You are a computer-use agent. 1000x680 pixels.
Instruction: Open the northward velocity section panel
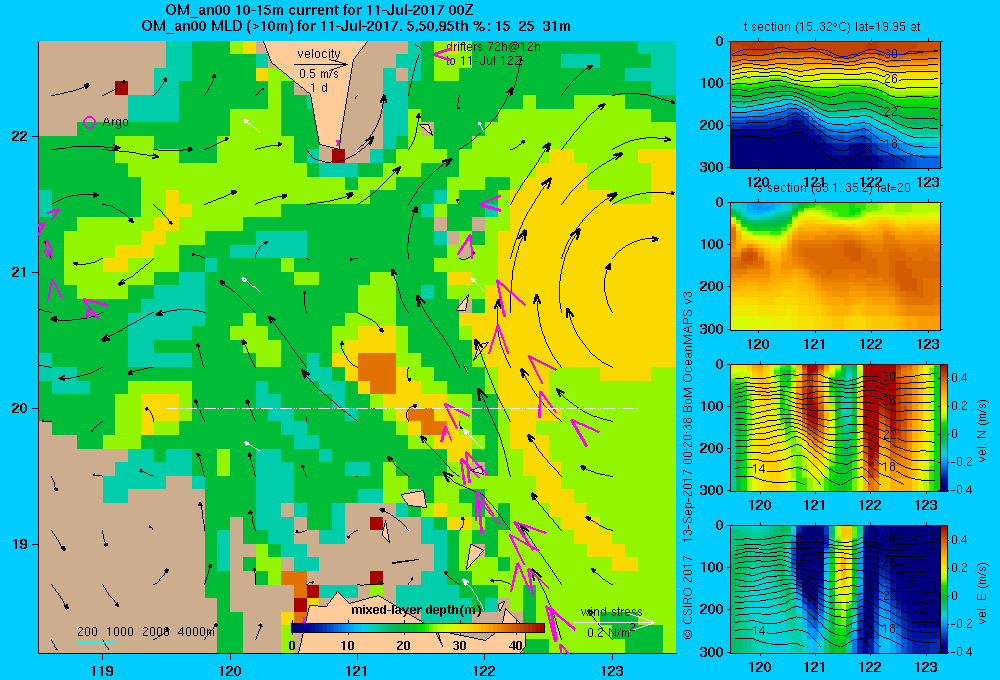click(x=835, y=427)
